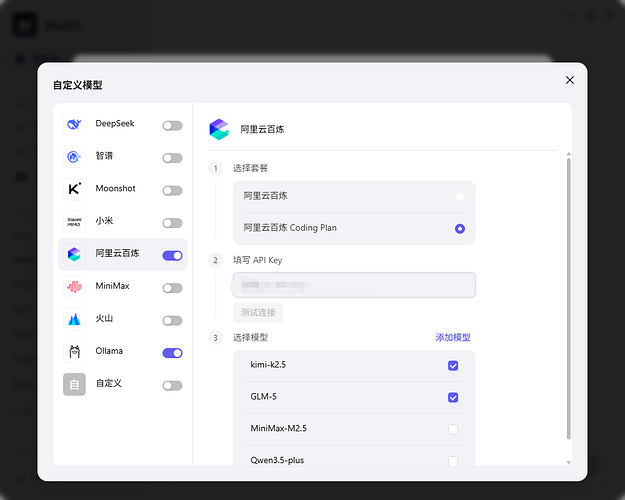
Task: Select the 阿里云百炼 Coding Plan radio
Action: point(460,229)
